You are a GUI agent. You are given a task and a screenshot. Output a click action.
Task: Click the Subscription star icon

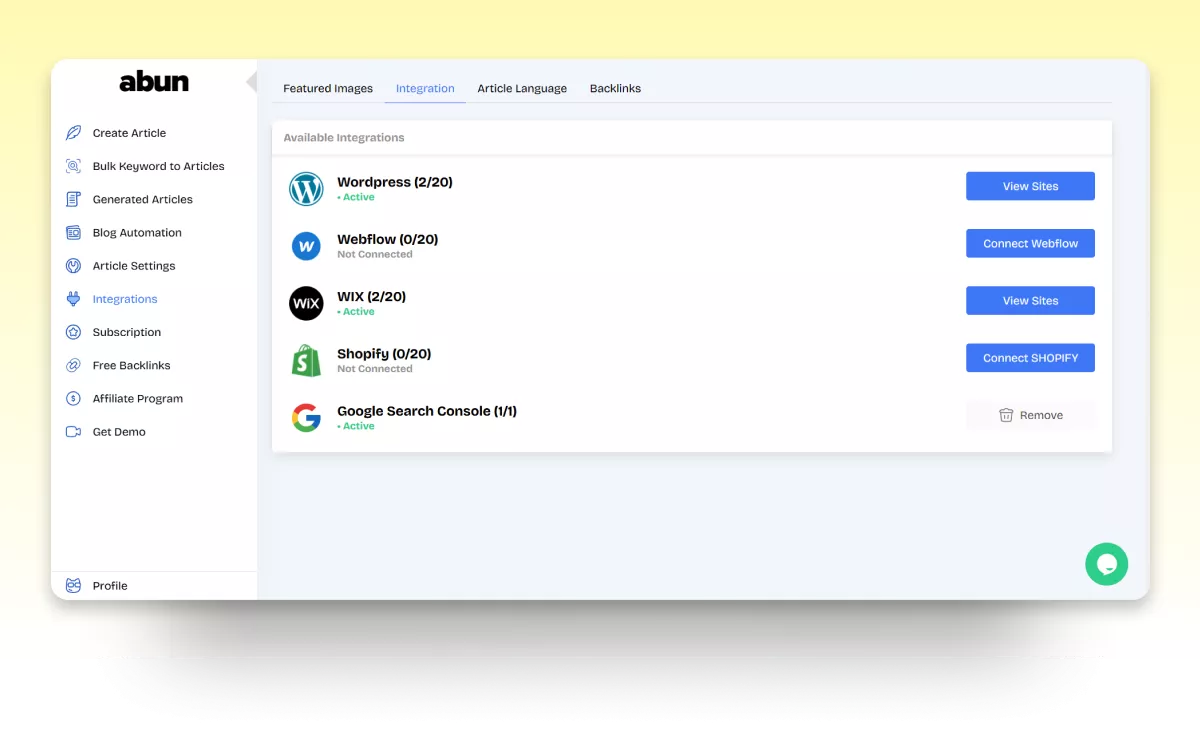73,332
